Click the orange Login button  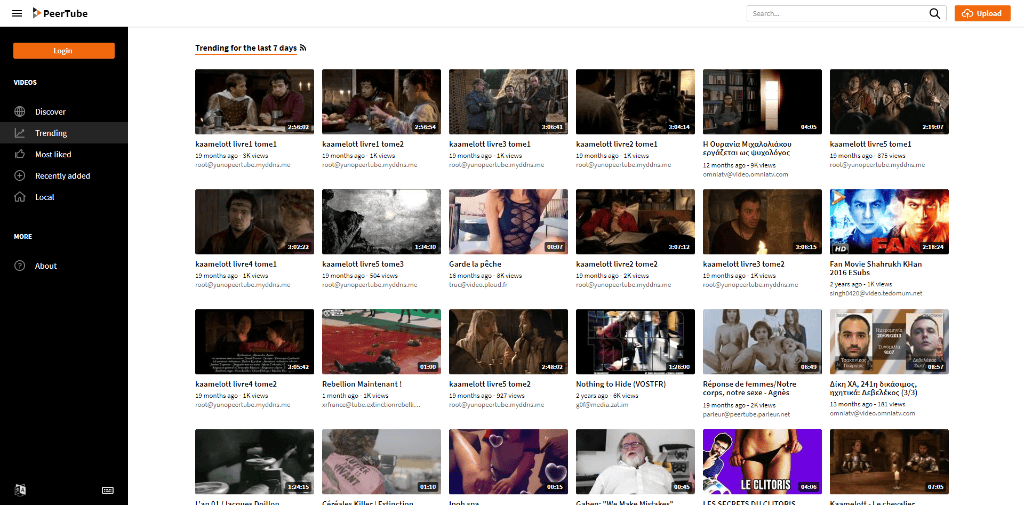click(x=64, y=51)
